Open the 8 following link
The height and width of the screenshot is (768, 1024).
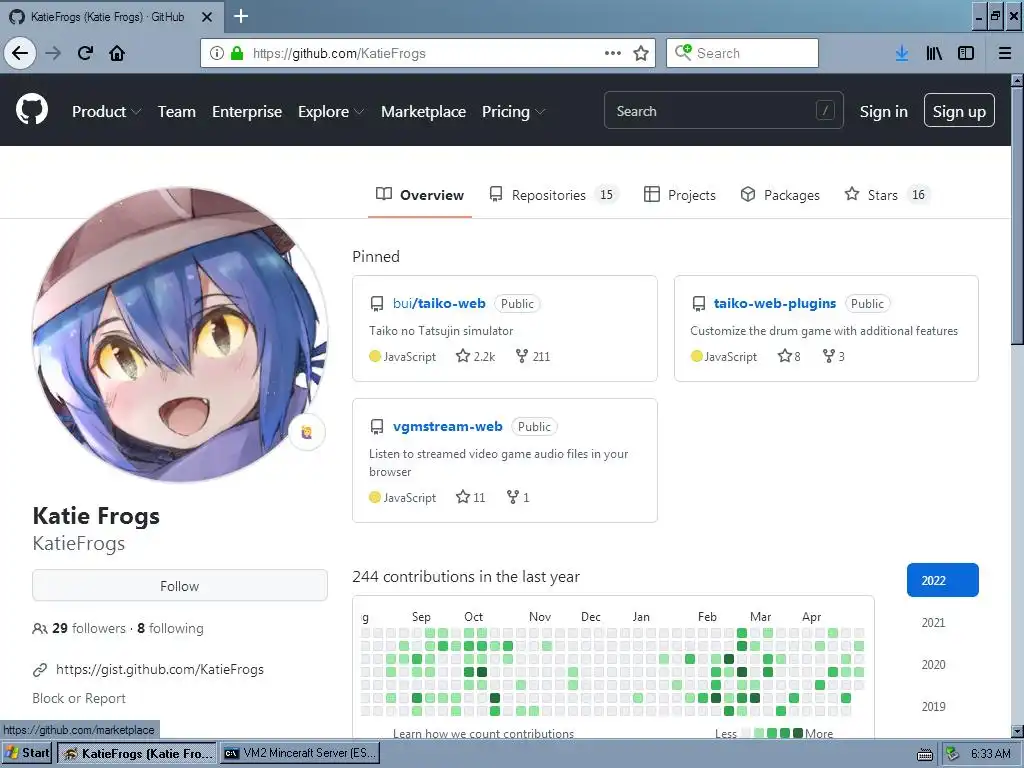click(170, 628)
